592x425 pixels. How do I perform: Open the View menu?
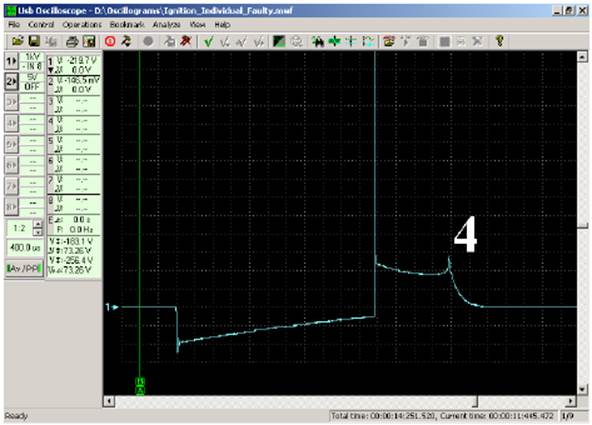(197, 25)
